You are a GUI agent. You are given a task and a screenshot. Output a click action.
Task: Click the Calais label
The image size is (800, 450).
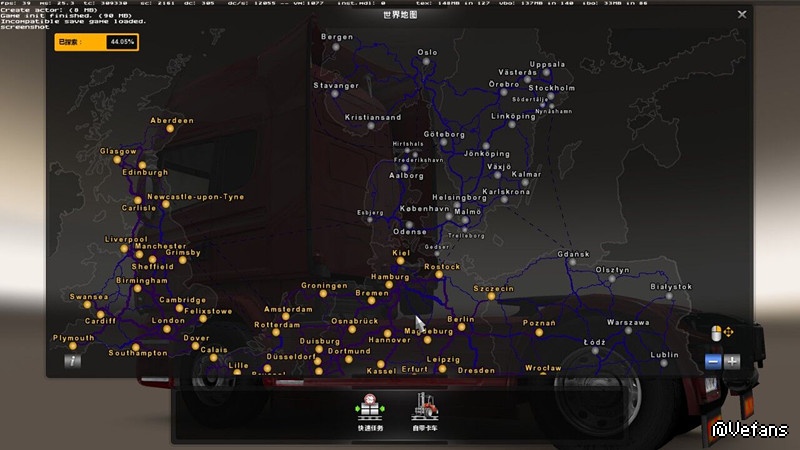tap(214, 350)
